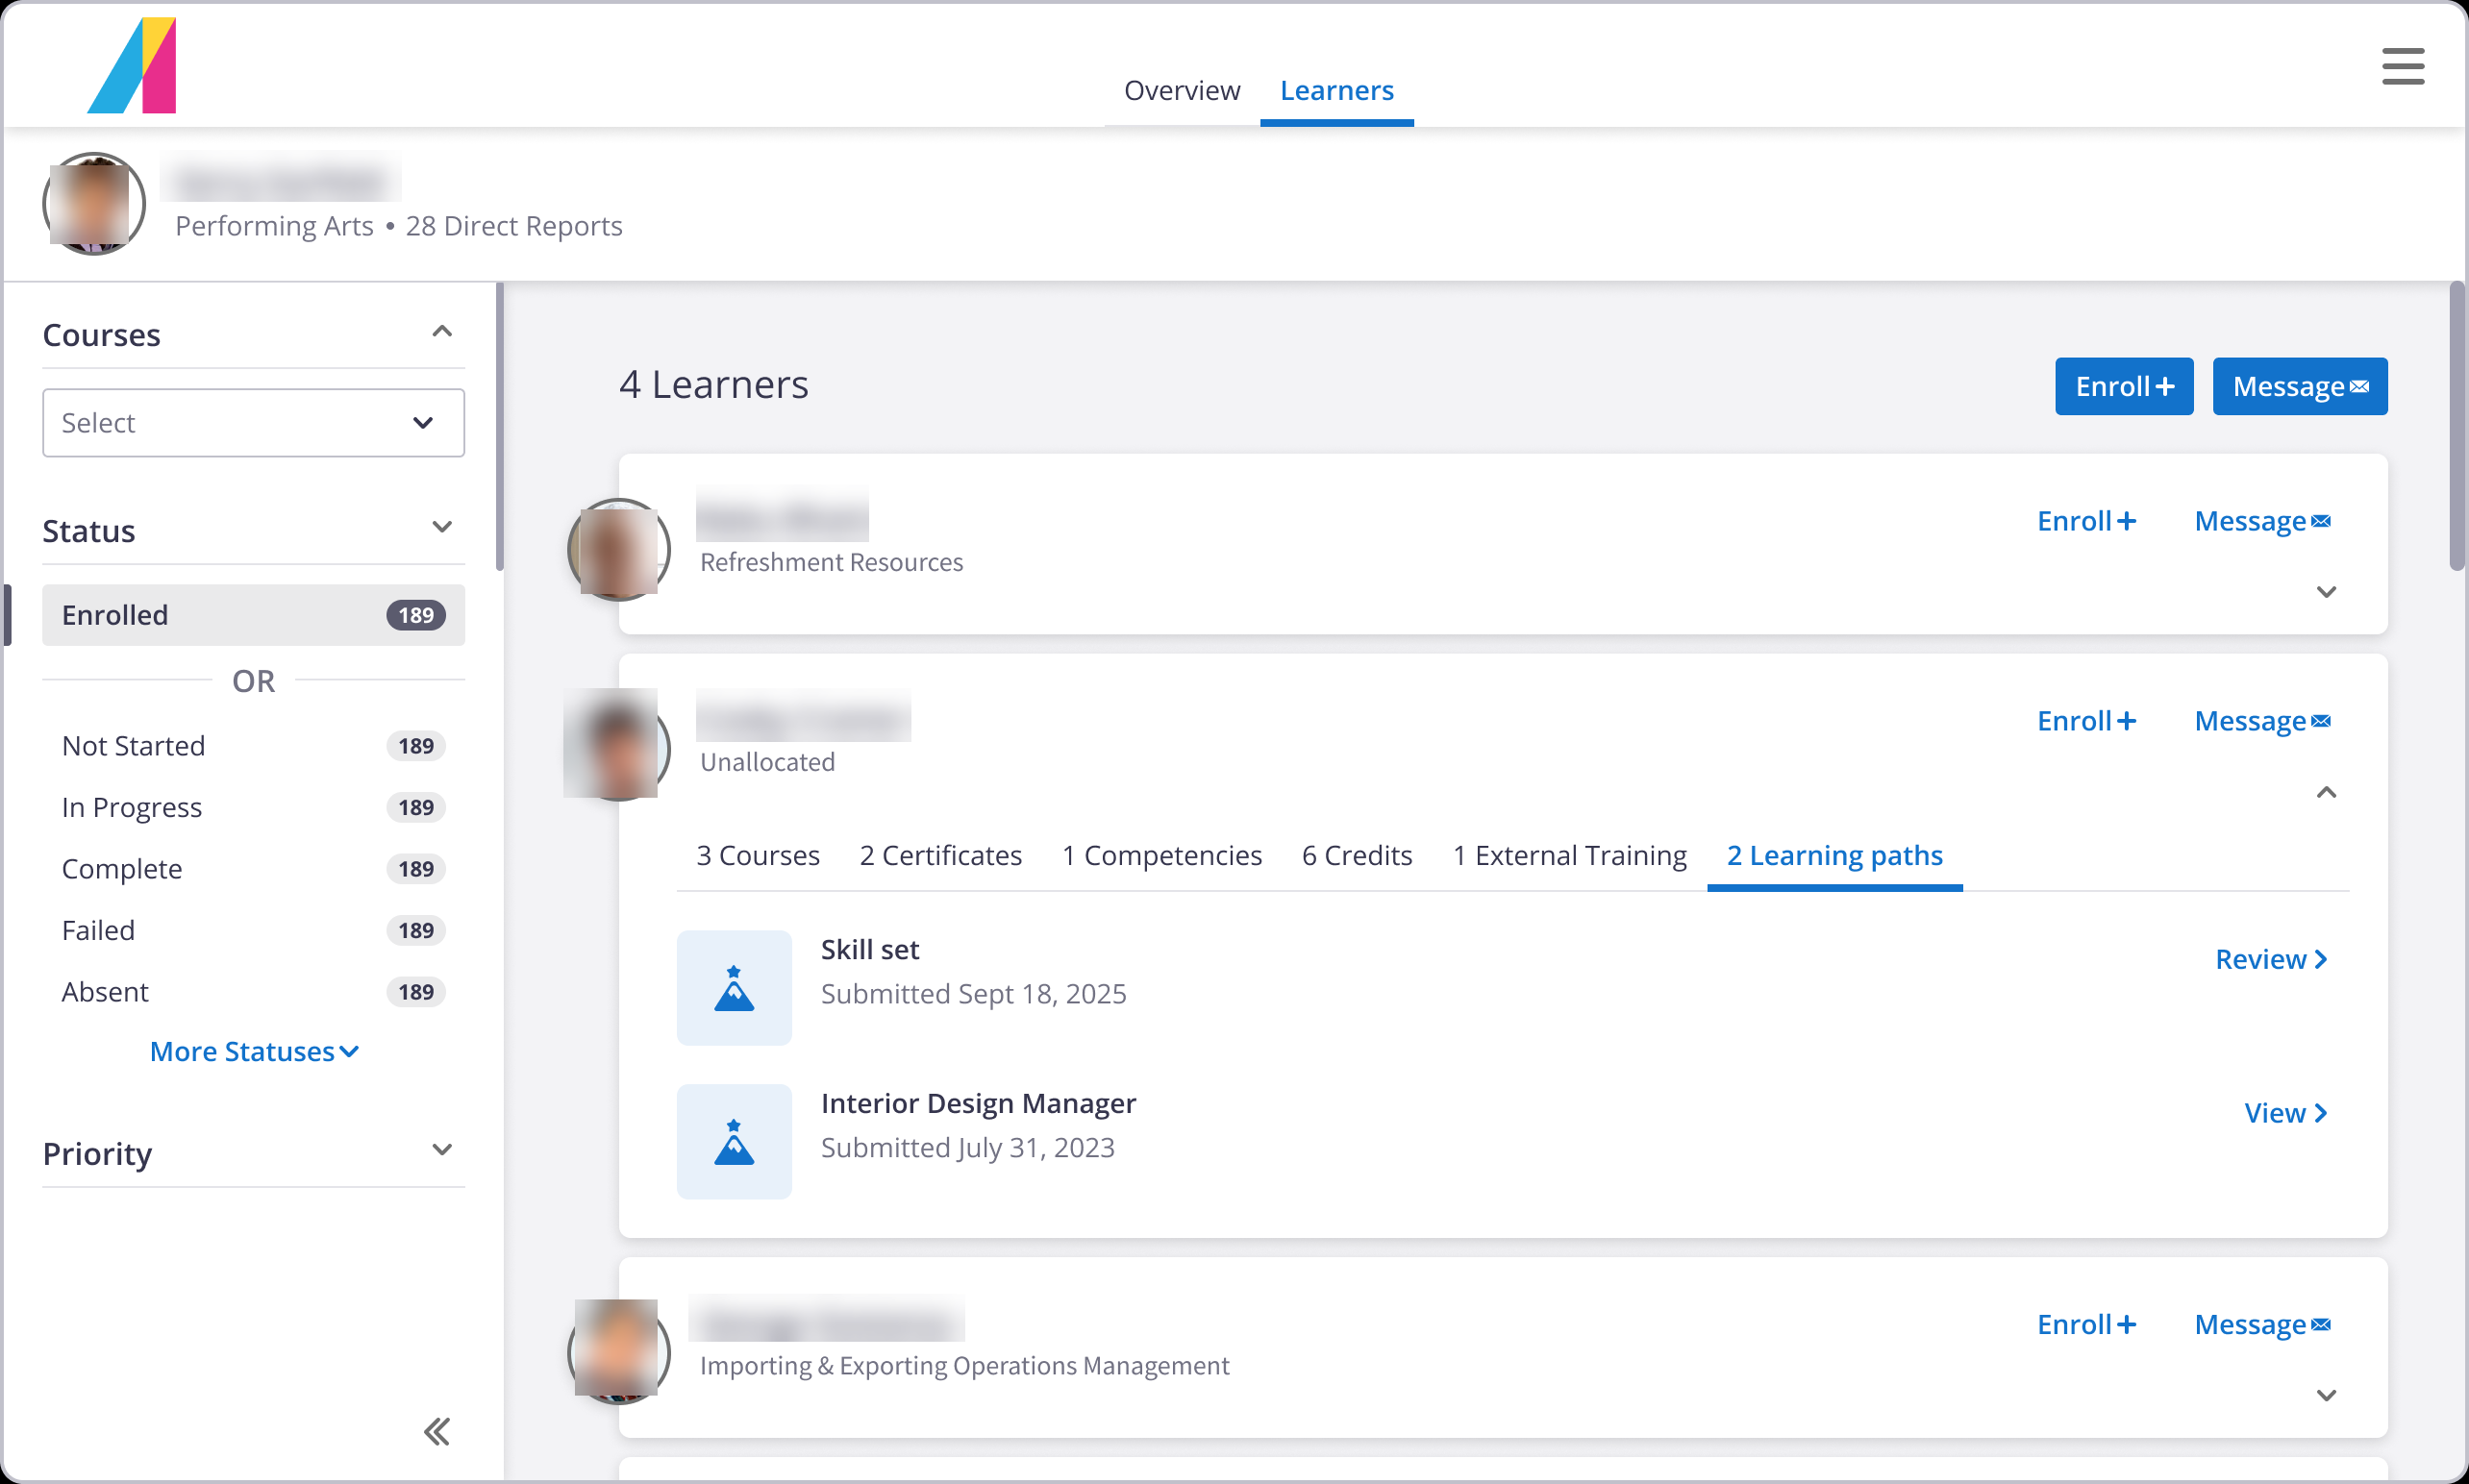Click the main page vertical scrollbar
Viewport: 2469px width, 1484px height.
pos(2457,426)
